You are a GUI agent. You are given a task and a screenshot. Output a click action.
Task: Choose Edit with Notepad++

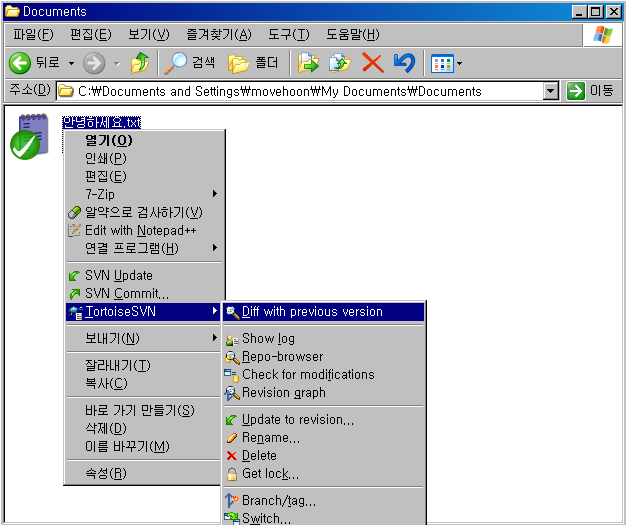(144, 230)
